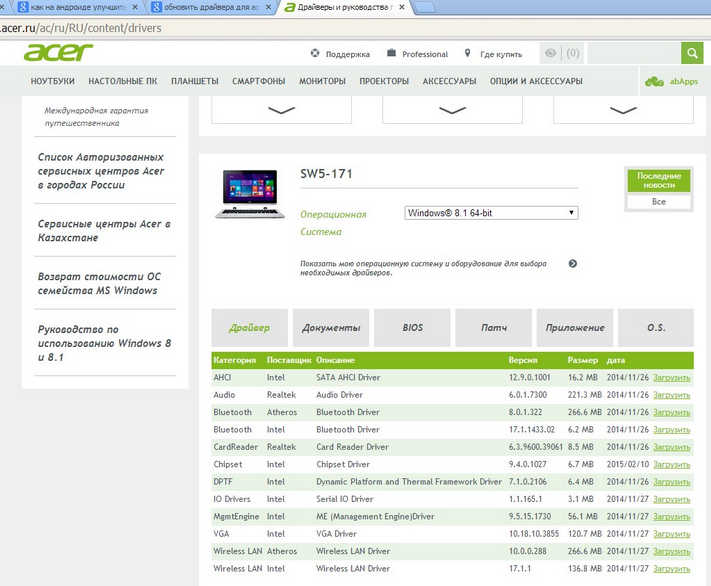This screenshot has height=586, width=711.
Task: Download the Atheros Wireless LAN Driver
Action: (672, 551)
